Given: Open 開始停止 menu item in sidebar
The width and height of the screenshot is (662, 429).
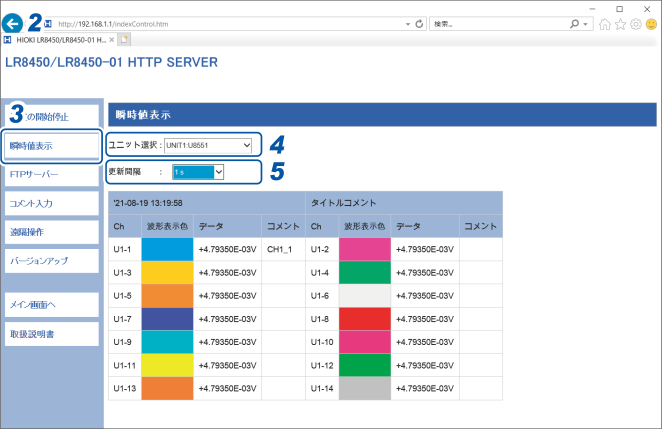Looking at the screenshot, I should (52, 116).
